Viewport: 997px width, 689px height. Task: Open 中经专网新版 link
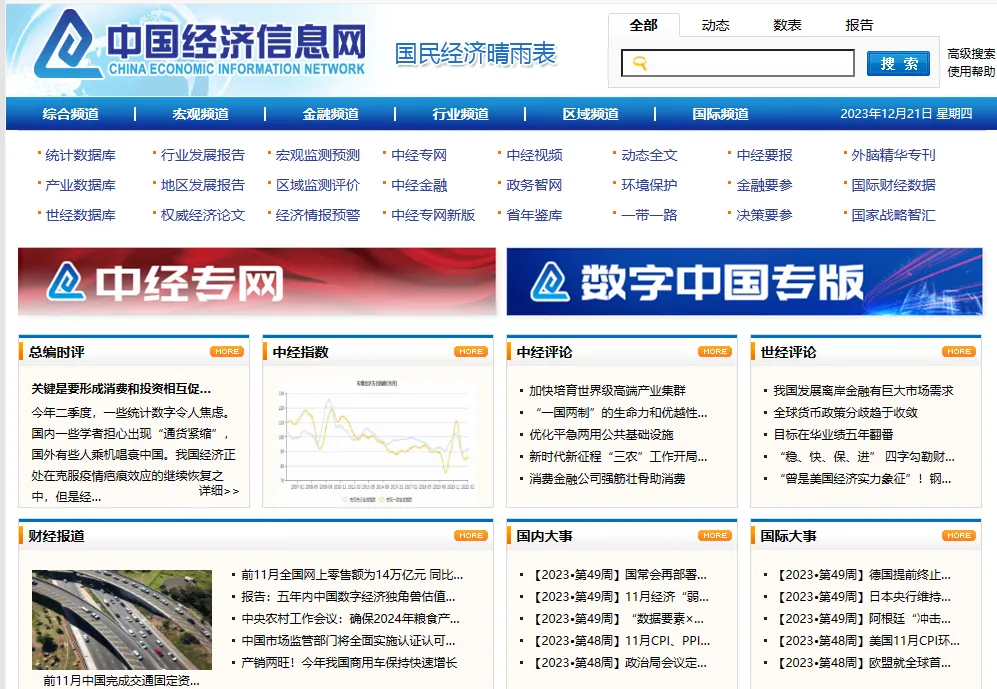(433, 215)
